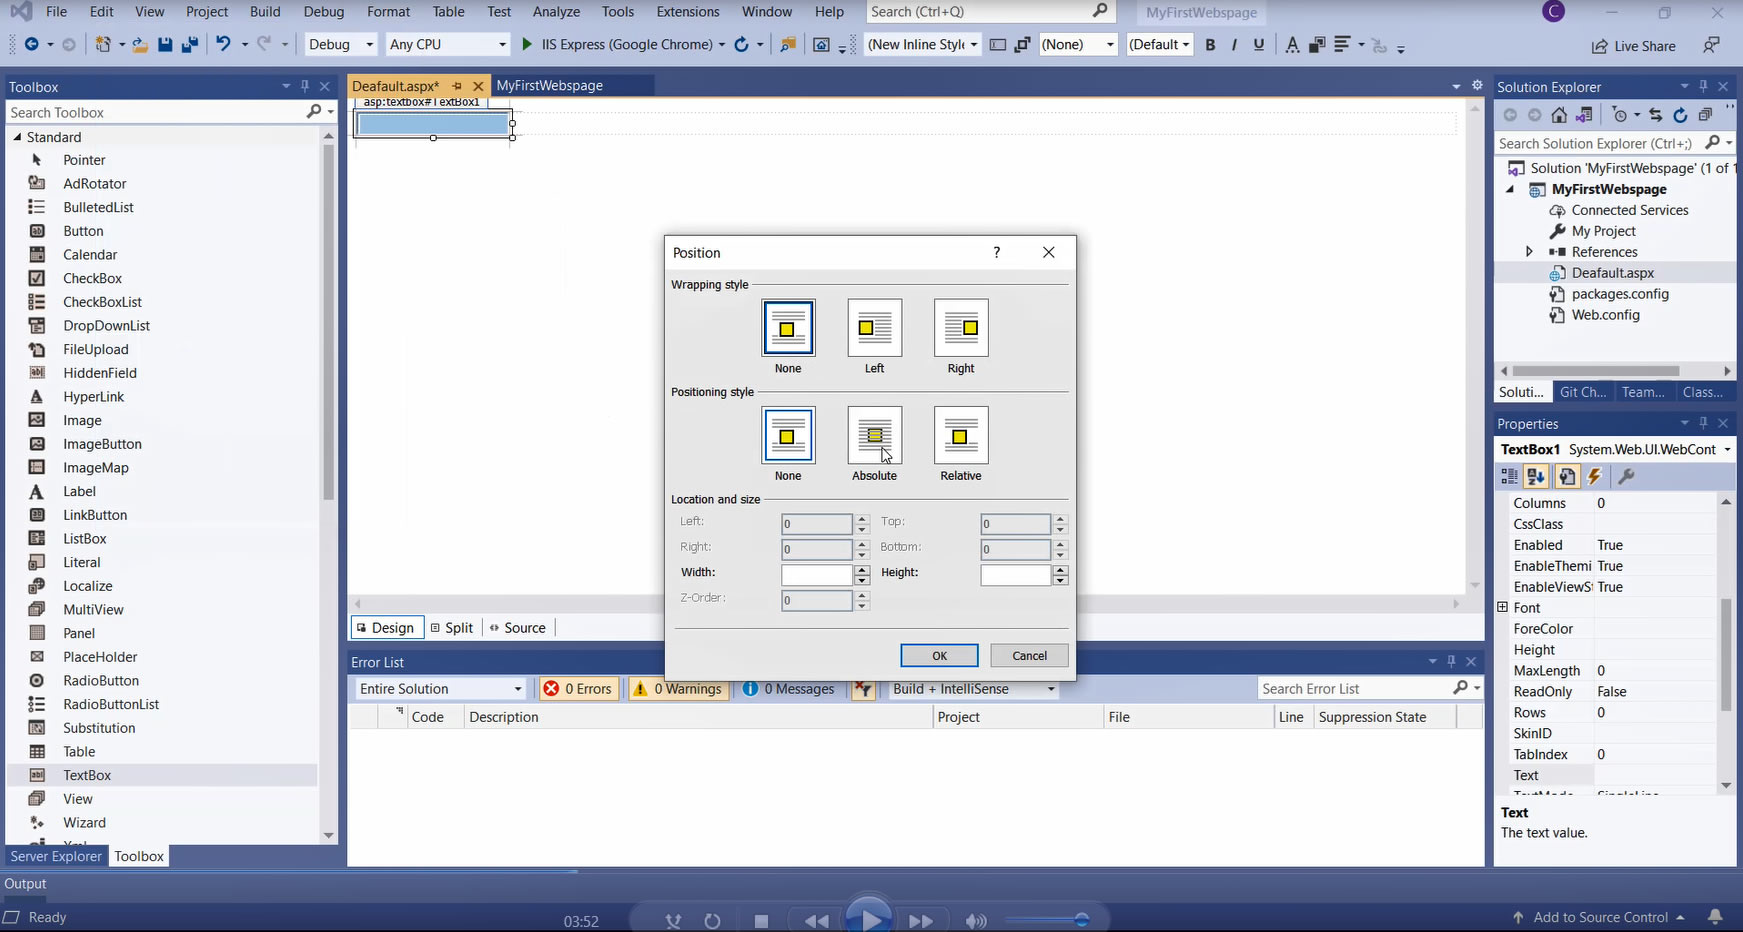Switch to the Source view tab

pyautogui.click(x=517, y=628)
